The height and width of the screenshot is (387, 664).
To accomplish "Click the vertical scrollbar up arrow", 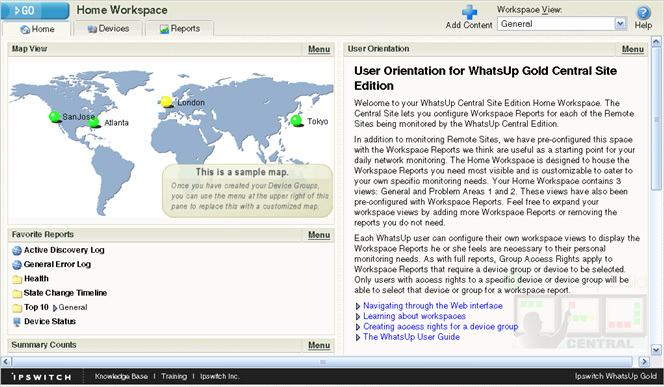I will click(656, 41).
